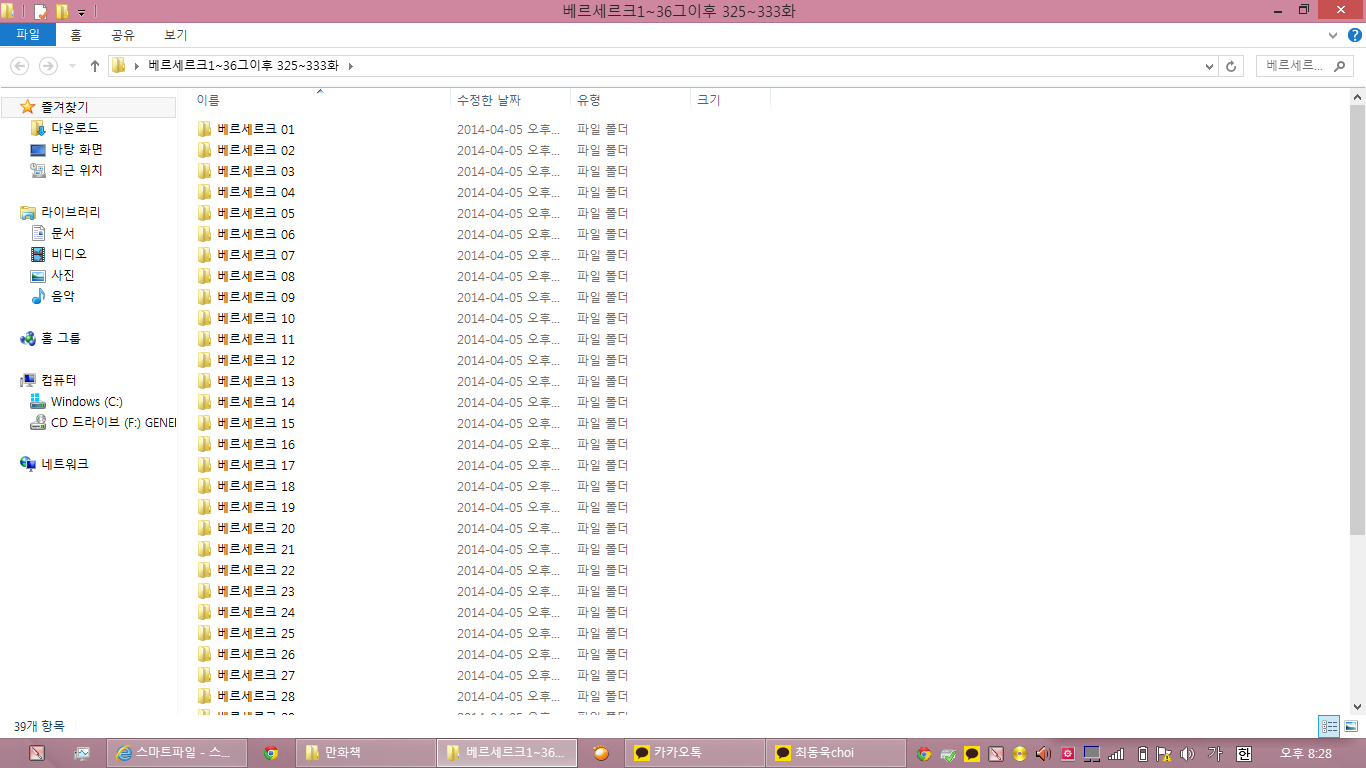Open the recent locations dropdown arrow
Viewport: 1366px width, 768px height.
pos(72,66)
